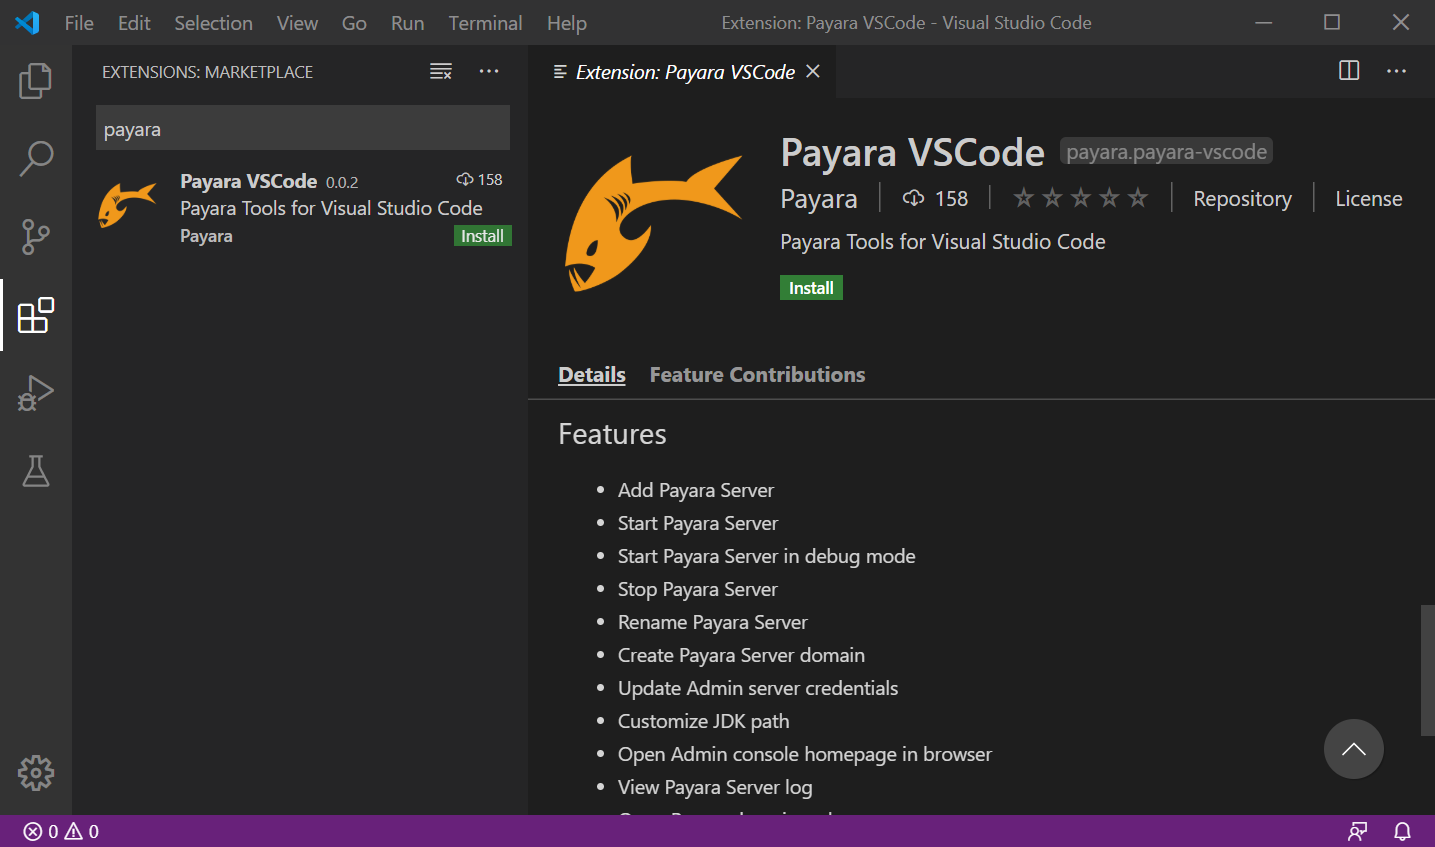Click the feedback icon in status bar
The width and height of the screenshot is (1435, 847).
[1357, 831]
